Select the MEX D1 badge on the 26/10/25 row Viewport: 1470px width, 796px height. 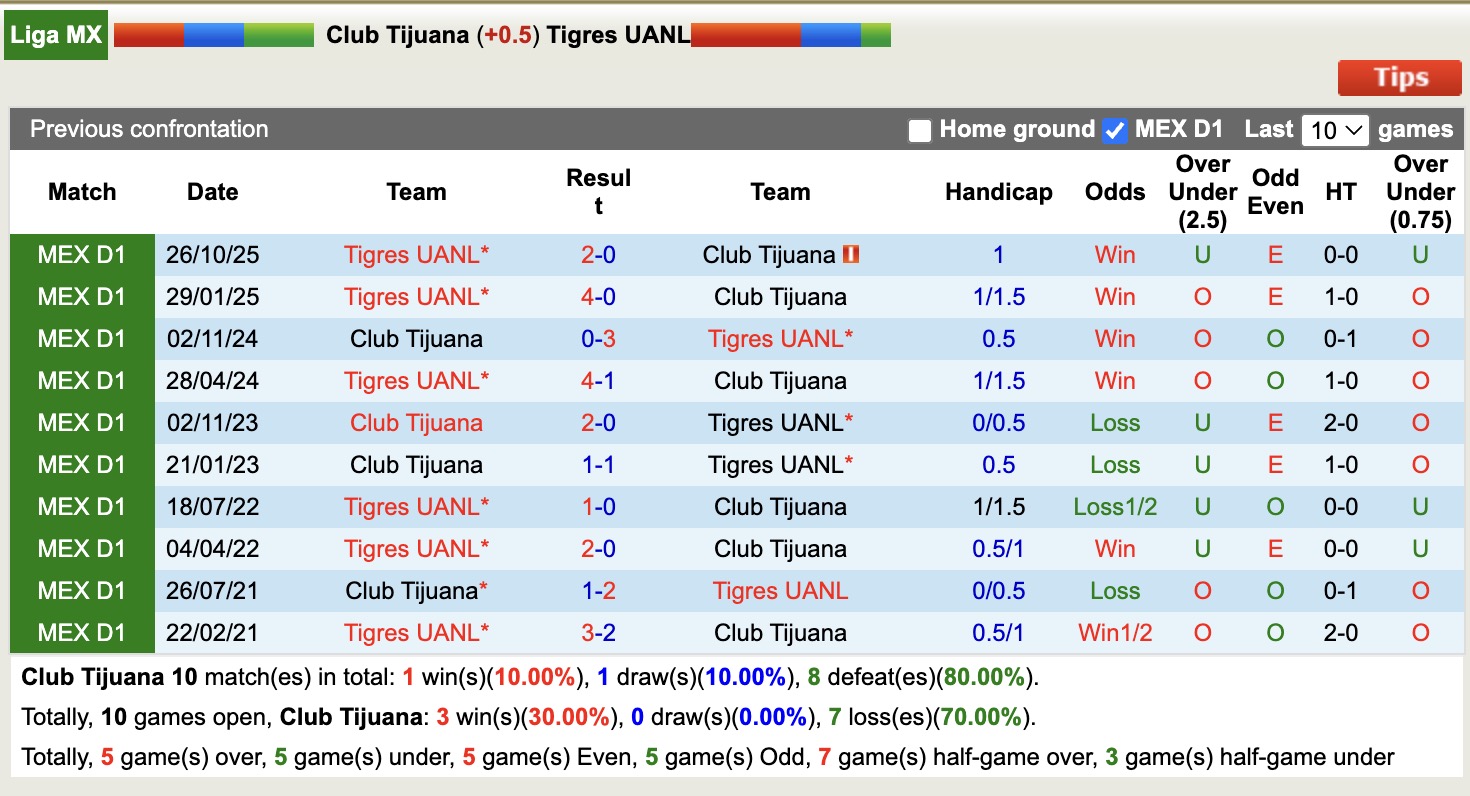(80, 255)
